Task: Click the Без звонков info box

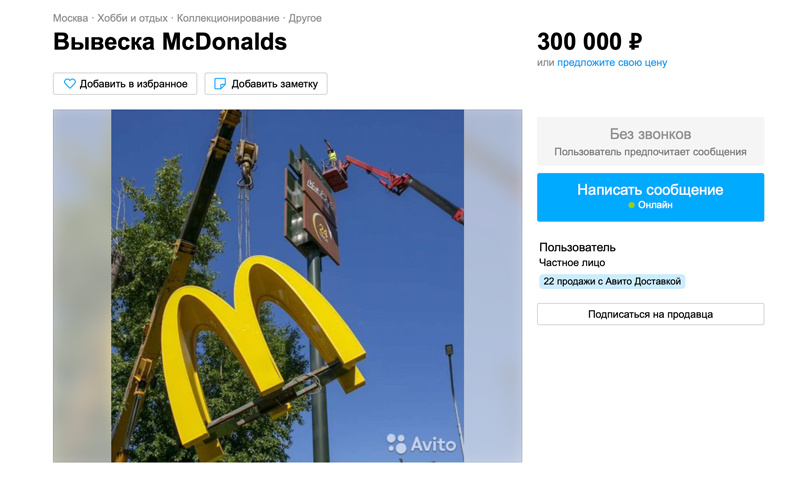Action: pos(651,141)
